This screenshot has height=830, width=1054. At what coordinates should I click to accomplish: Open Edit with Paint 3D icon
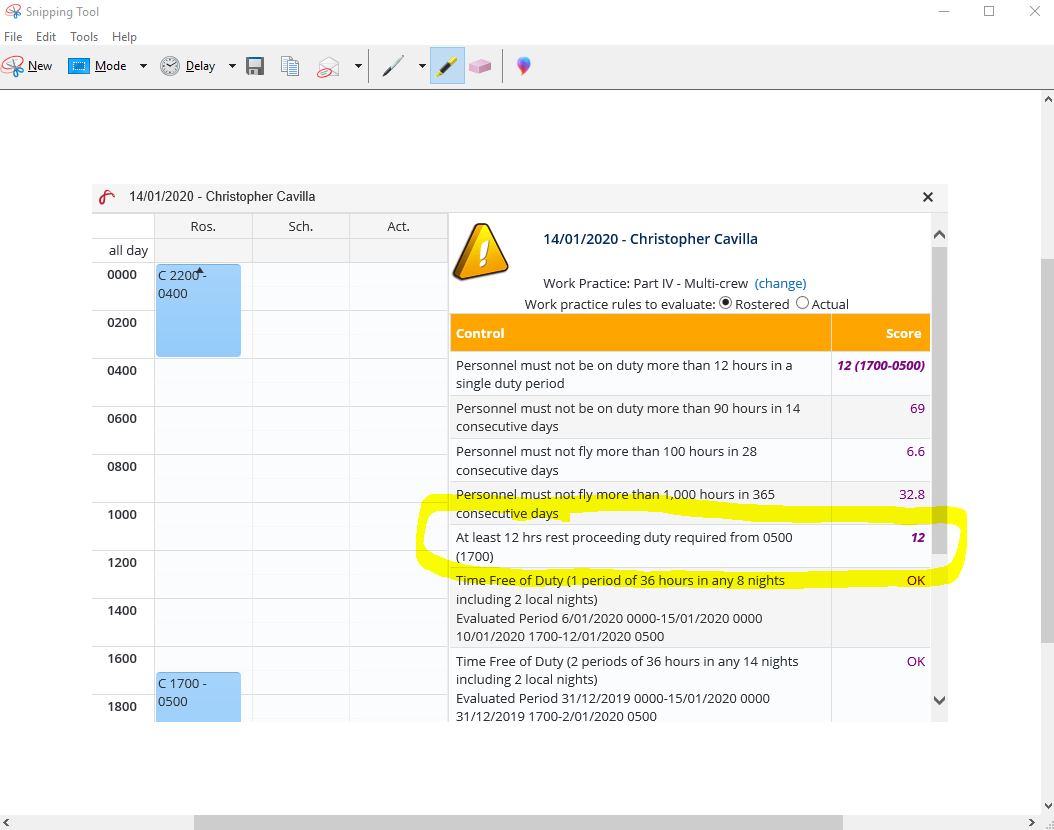523,66
